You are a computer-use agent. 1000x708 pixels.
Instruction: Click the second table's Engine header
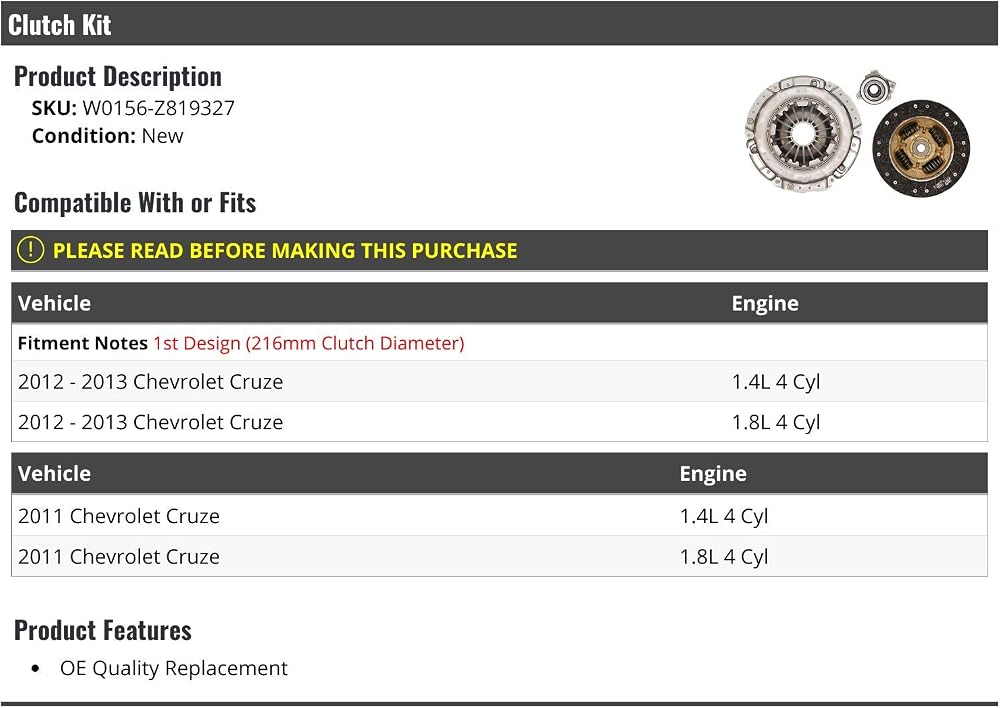[713, 473]
